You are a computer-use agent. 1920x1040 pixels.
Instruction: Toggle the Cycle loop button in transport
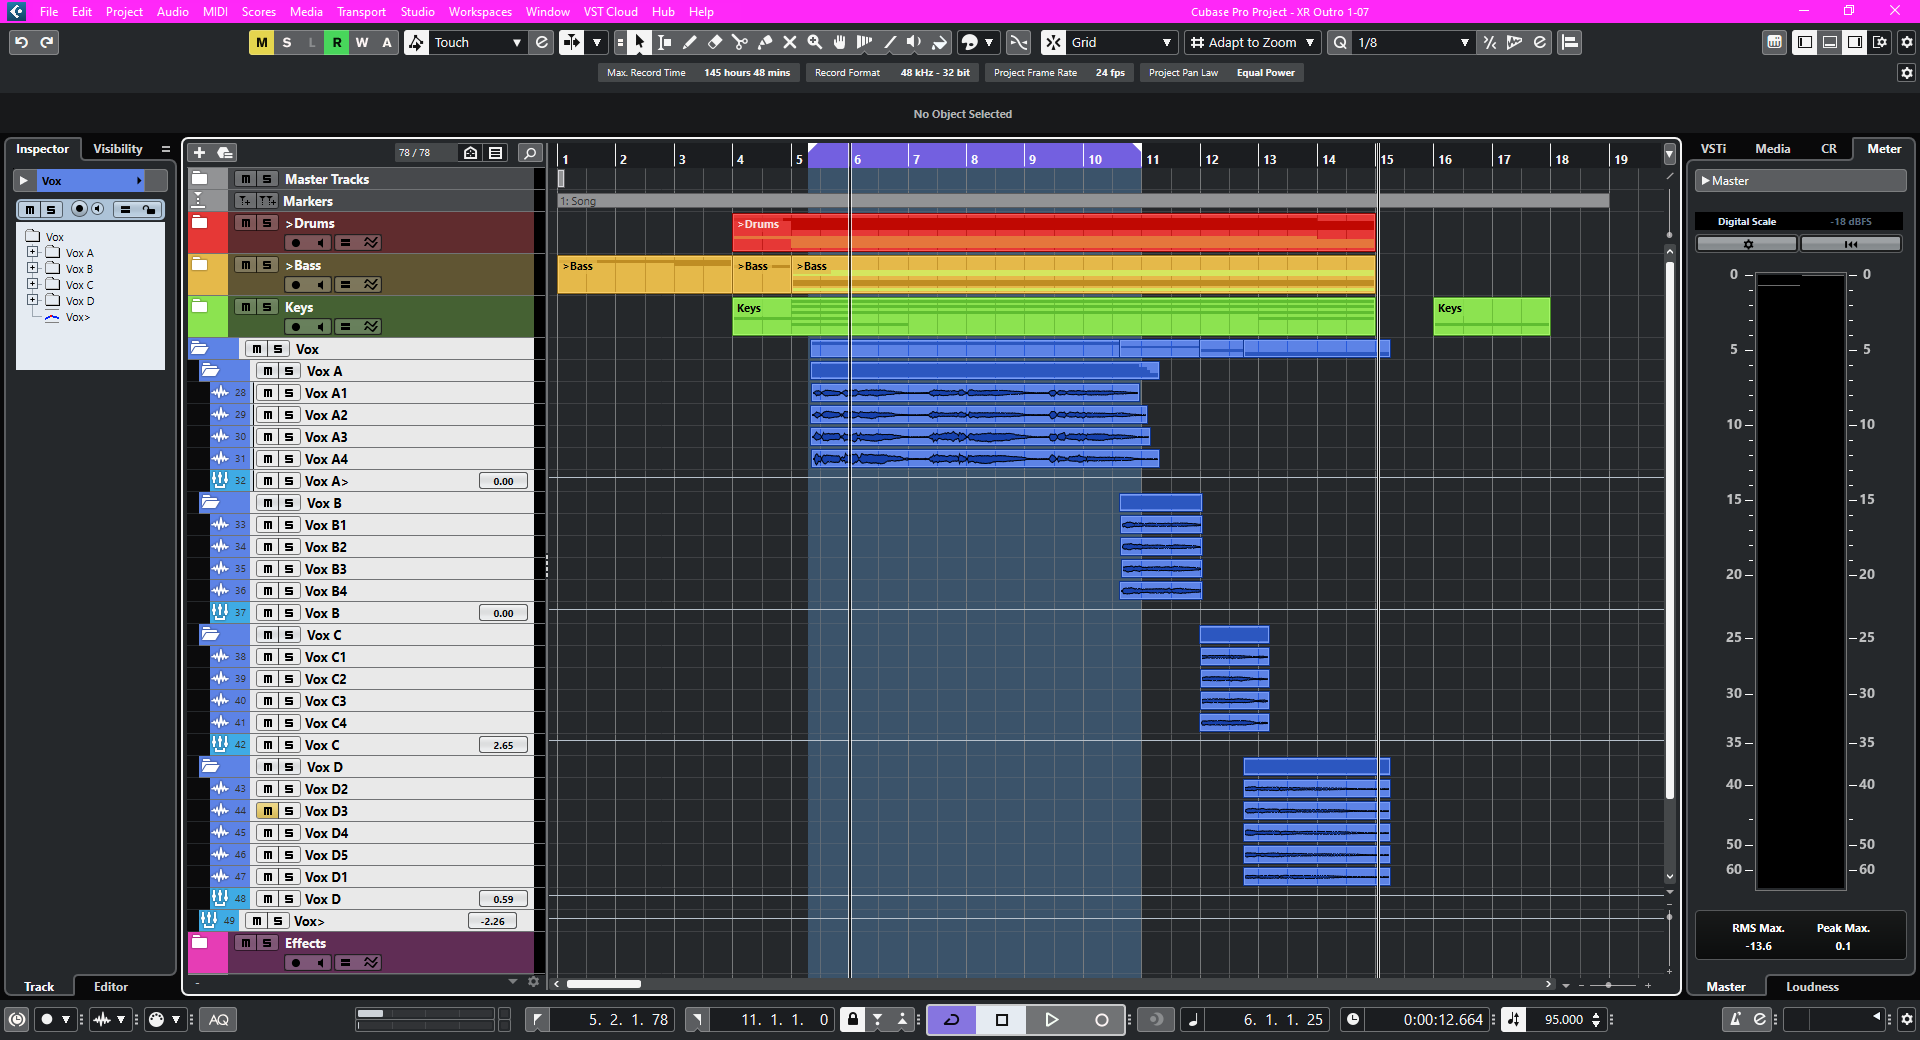951,1019
